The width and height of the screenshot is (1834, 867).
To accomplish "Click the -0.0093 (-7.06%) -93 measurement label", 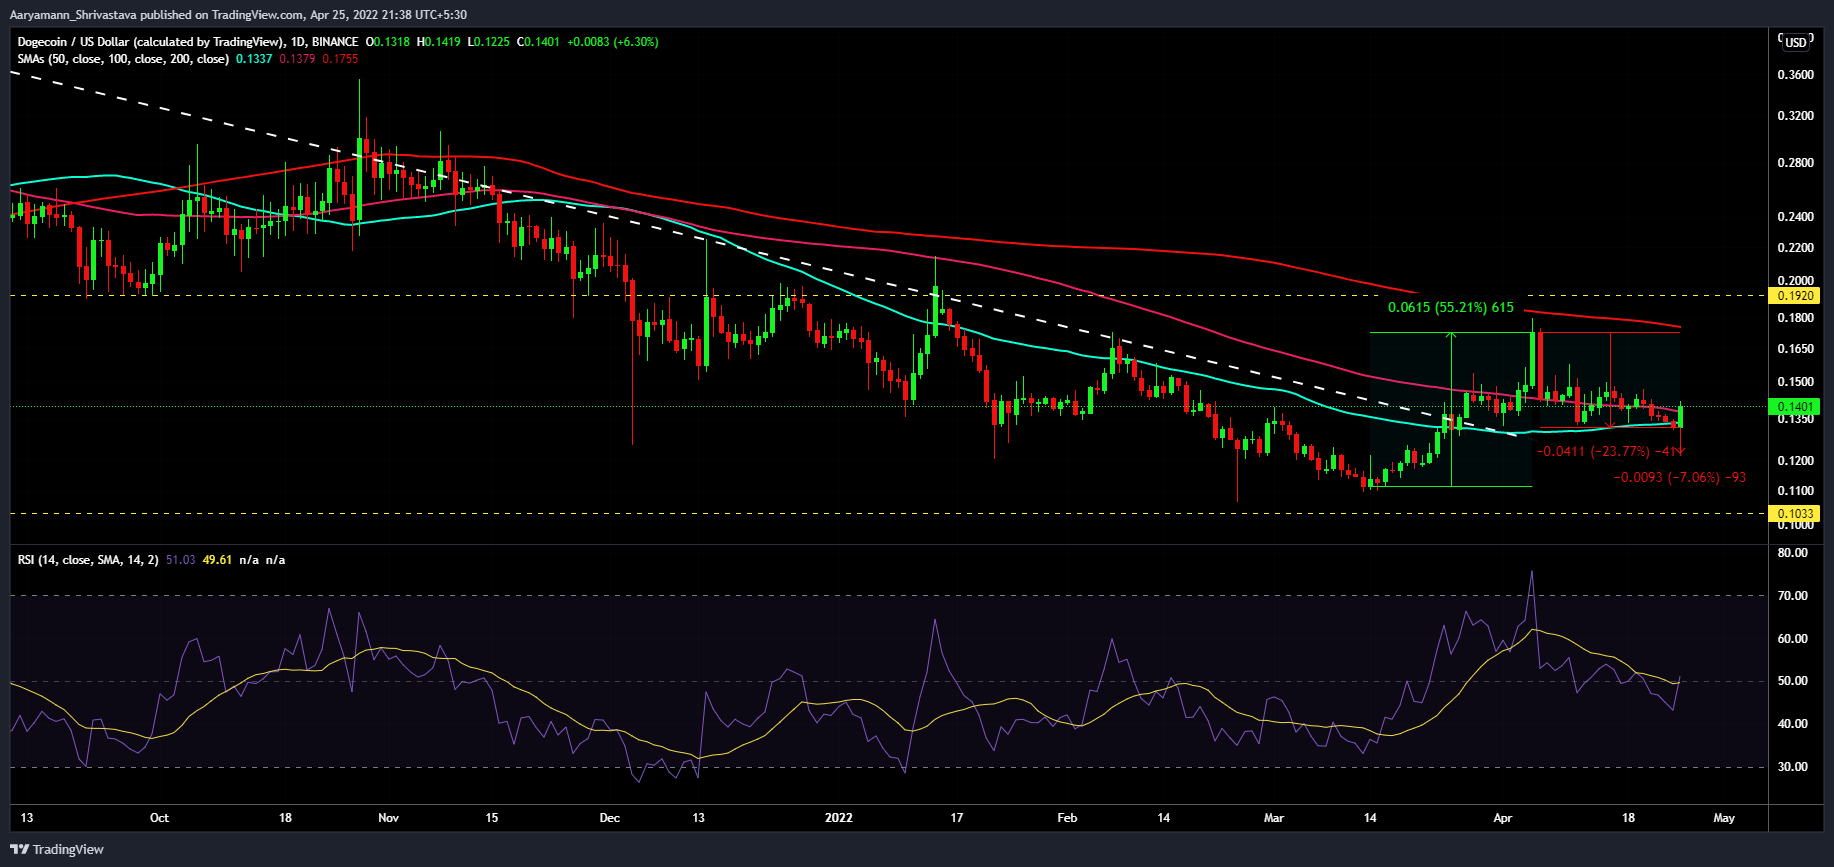I will click(1680, 477).
